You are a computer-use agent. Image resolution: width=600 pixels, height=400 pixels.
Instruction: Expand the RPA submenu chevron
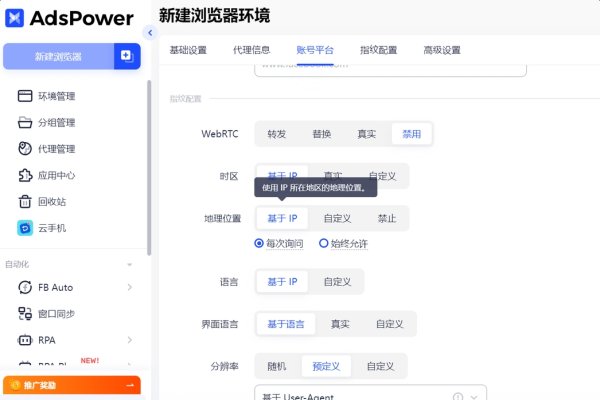tap(130, 340)
